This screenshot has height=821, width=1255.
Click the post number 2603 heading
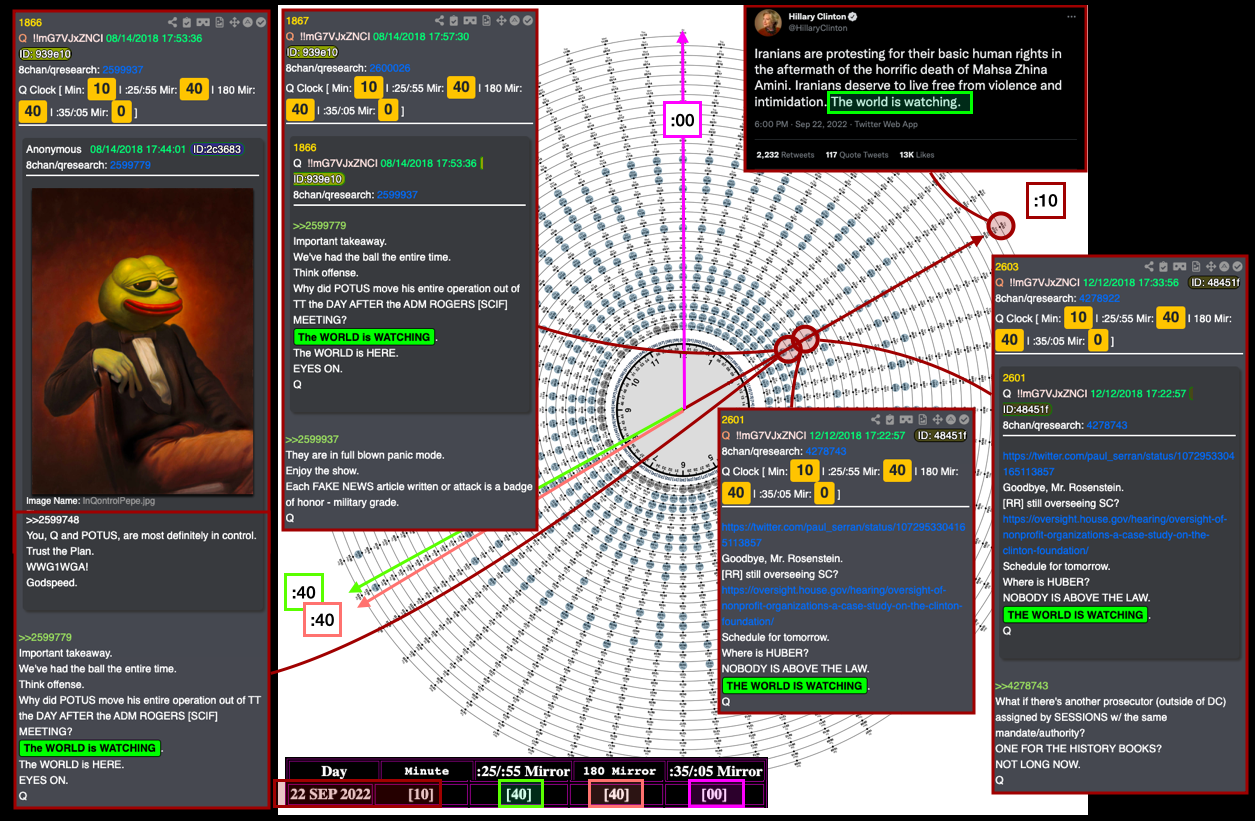pyautogui.click(x=1007, y=267)
